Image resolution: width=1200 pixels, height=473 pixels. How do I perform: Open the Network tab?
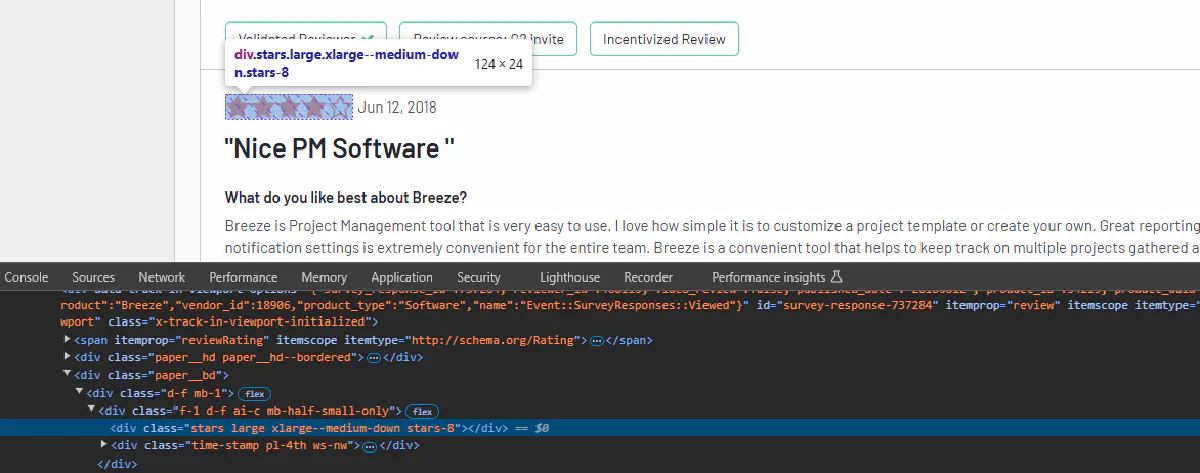pyautogui.click(x=161, y=277)
